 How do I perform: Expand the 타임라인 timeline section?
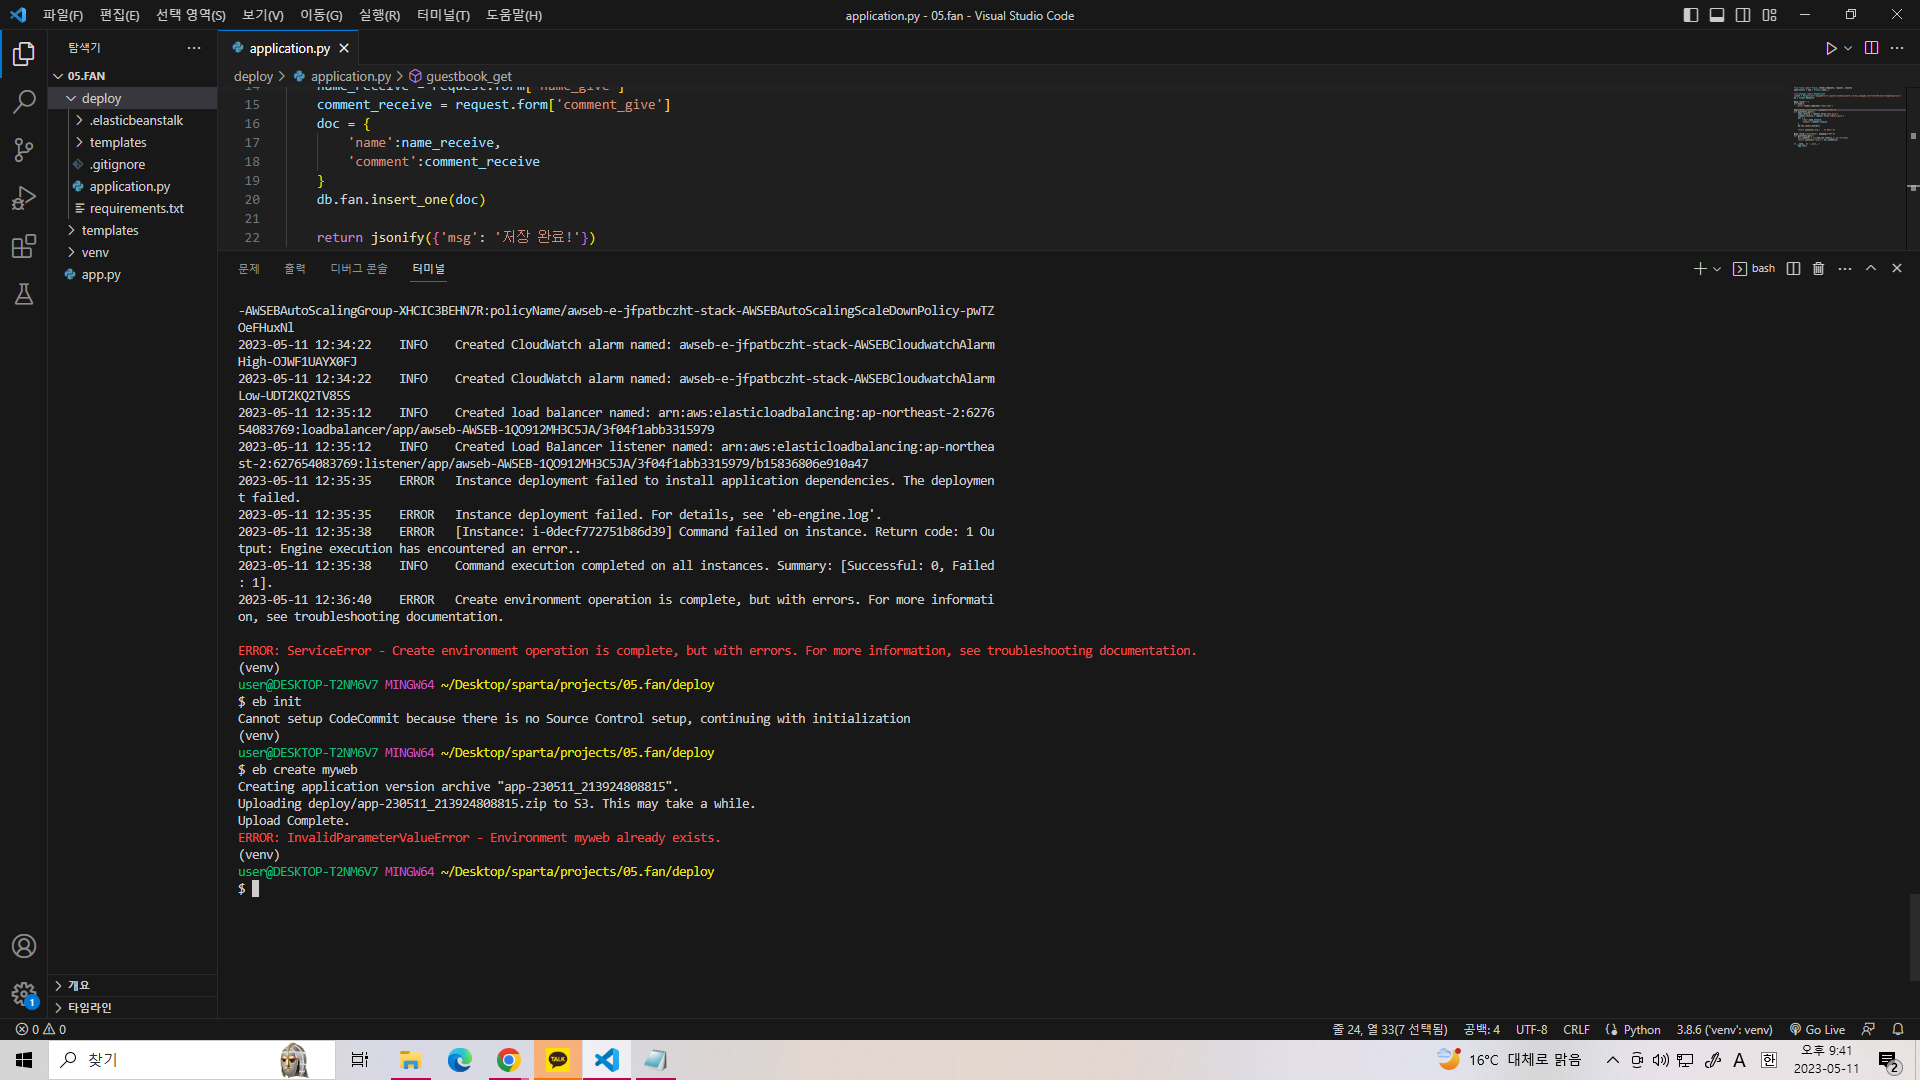[132, 1008]
